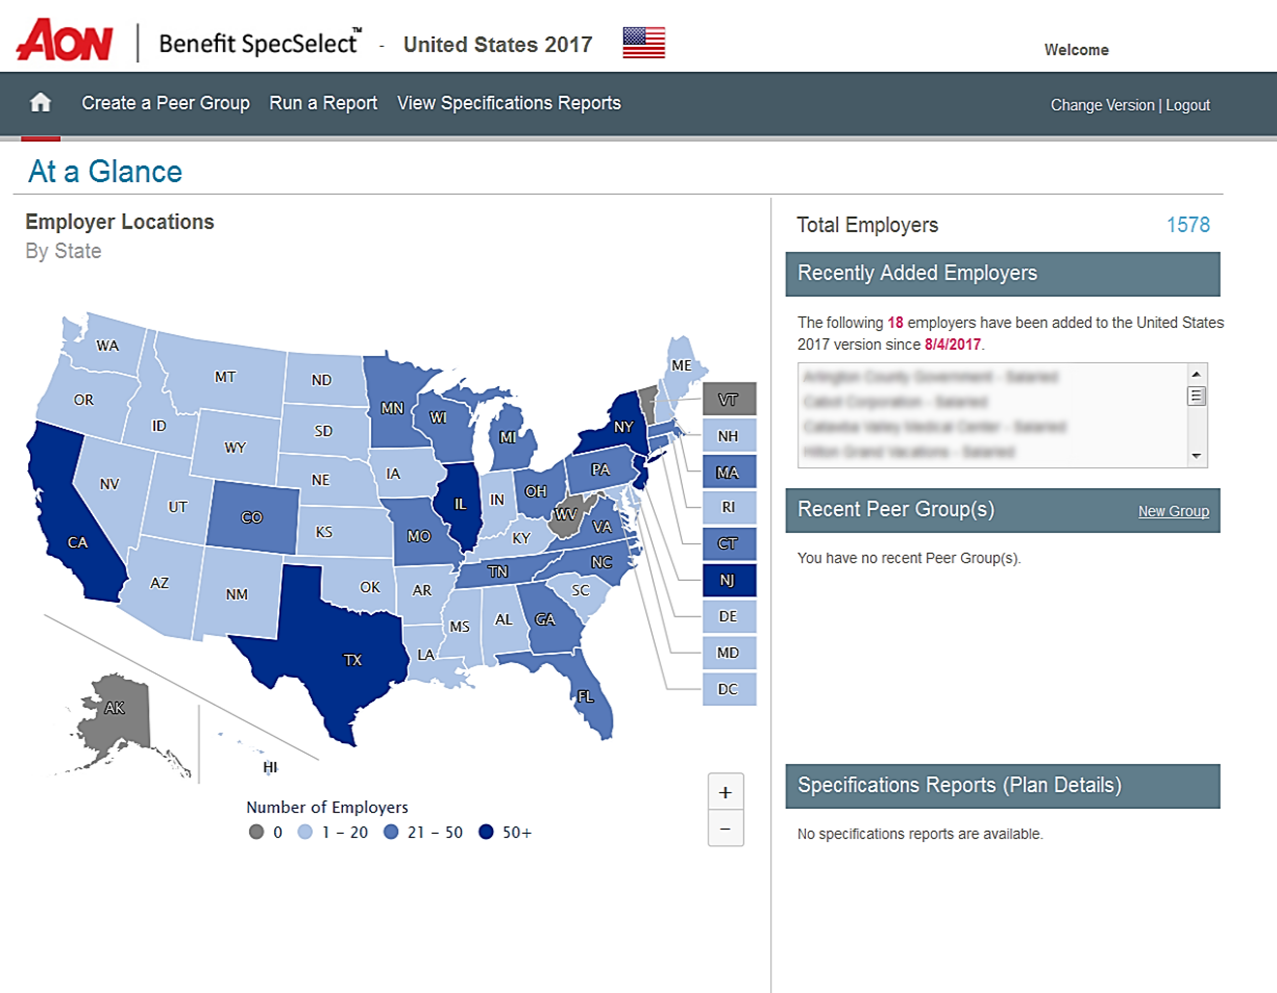The height and width of the screenshot is (993, 1277).
Task: Select Tennessee on the map
Action: [499, 571]
